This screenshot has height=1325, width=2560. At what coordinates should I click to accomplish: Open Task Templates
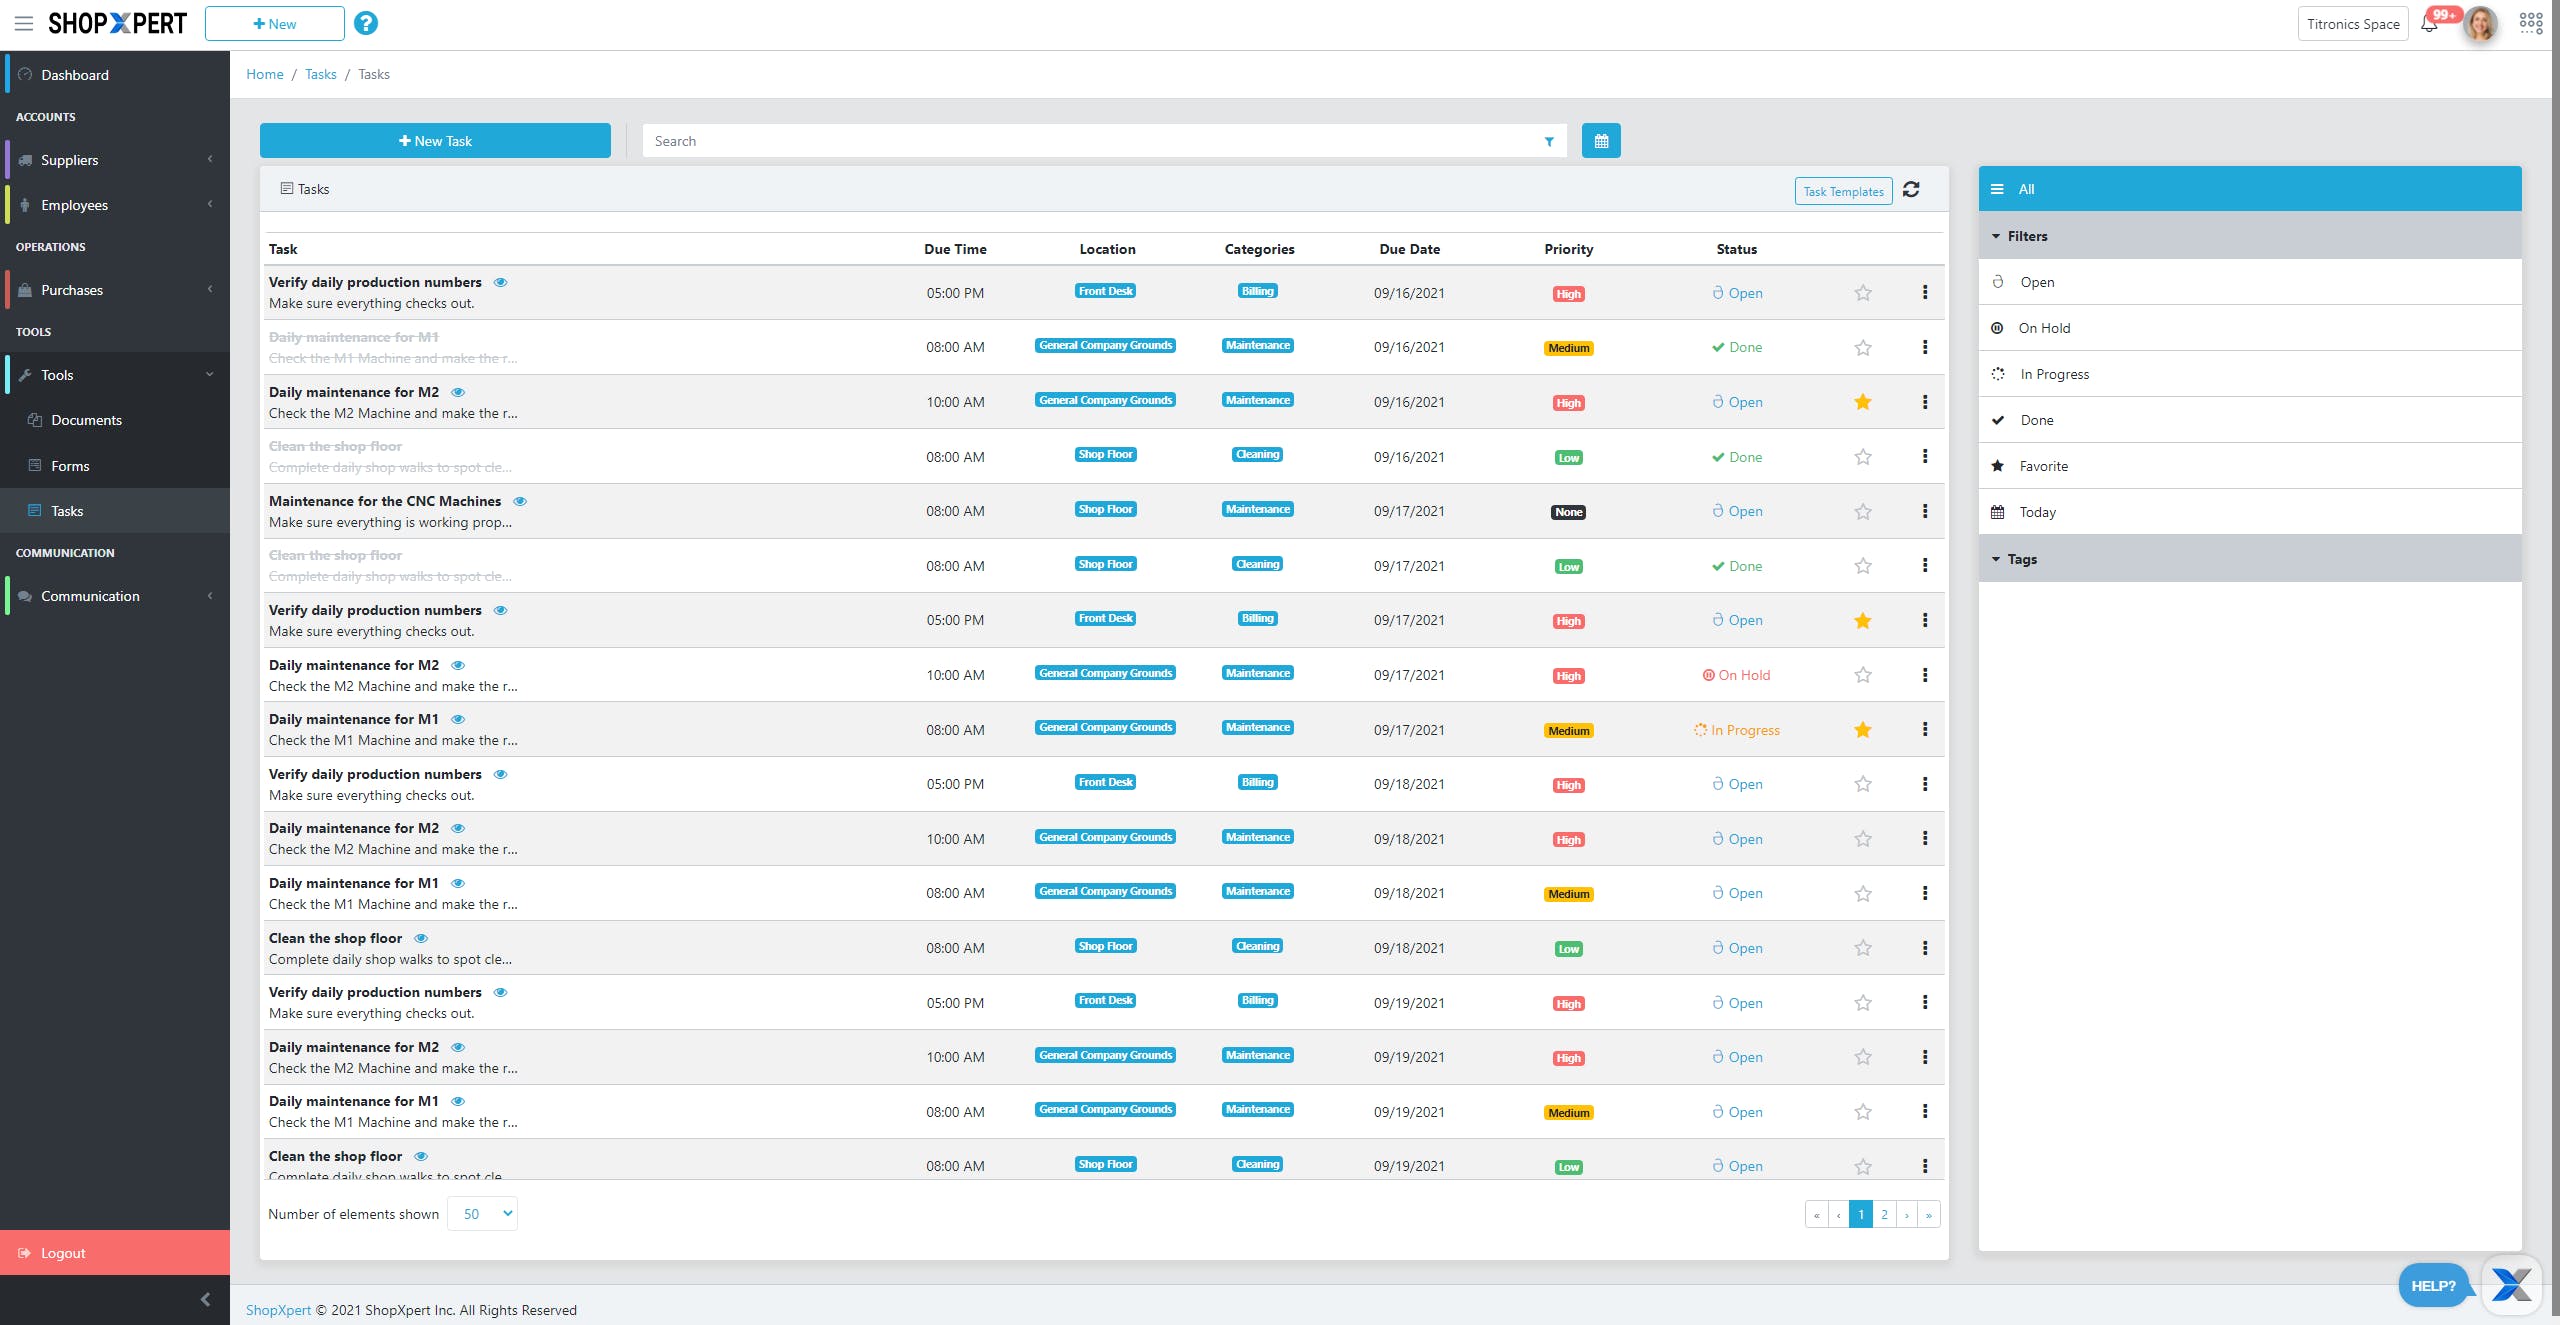pyautogui.click(x=1842, y=191)
